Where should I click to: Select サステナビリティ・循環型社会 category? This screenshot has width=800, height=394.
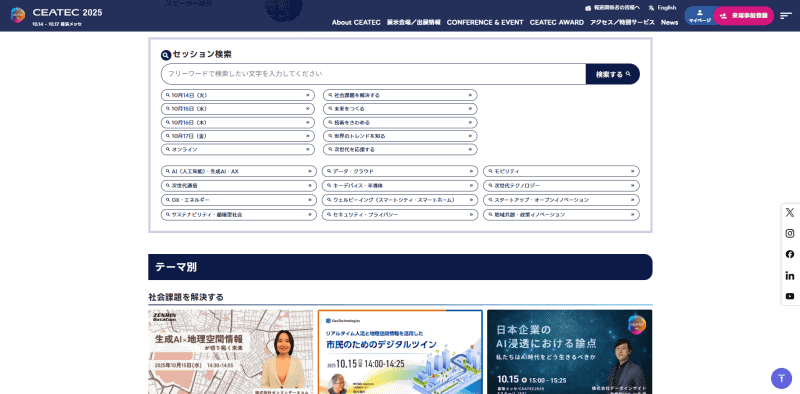tap(239, 215)
